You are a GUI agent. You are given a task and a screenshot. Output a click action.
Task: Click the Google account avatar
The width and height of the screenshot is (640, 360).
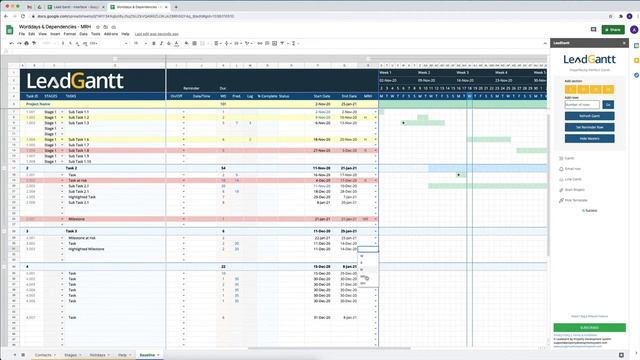pyautogui.click(x=634, y=29)
